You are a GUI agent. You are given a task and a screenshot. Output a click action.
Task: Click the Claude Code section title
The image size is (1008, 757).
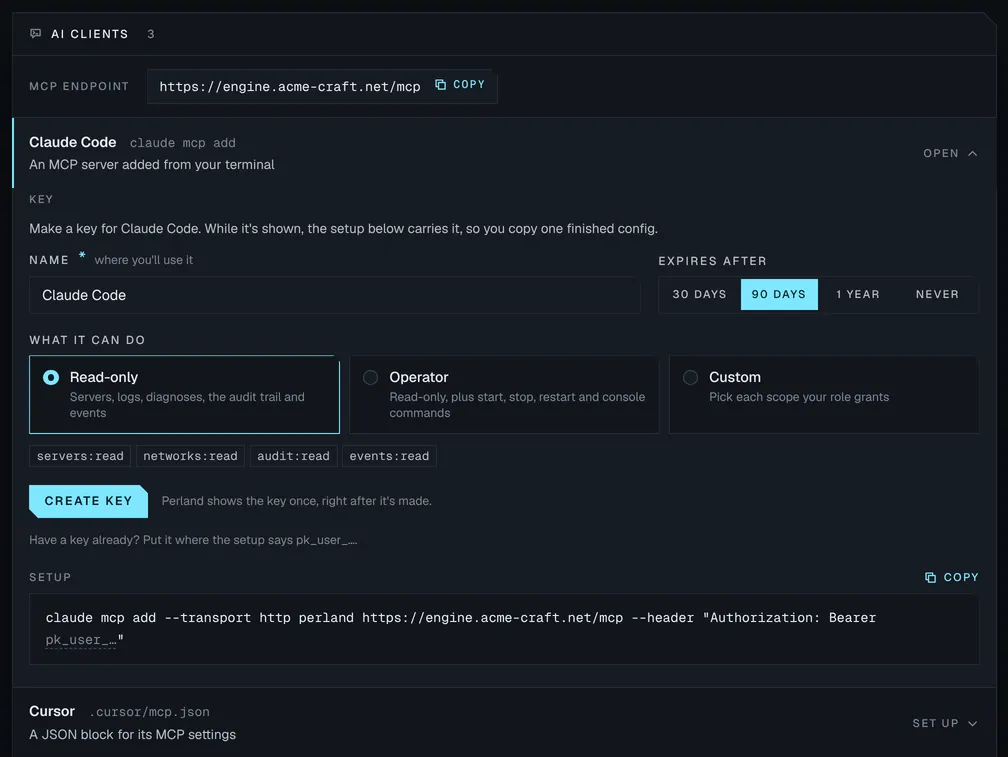click(73, 142)
